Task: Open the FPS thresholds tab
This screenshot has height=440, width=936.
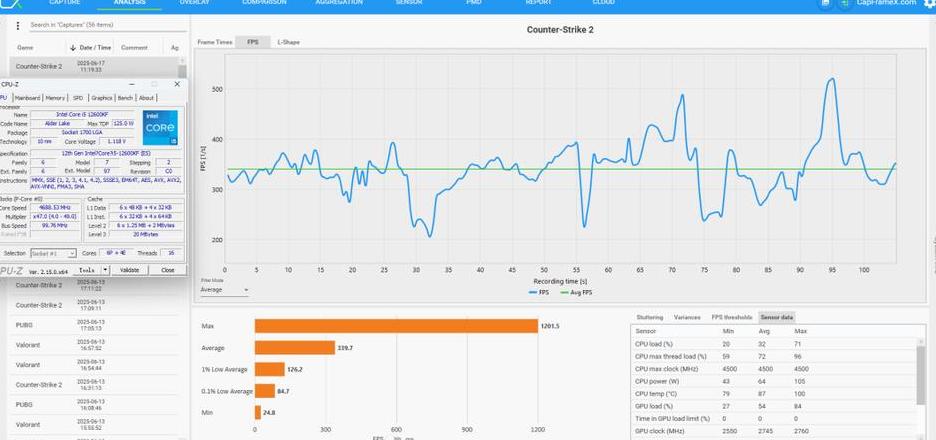Action: coord(731,318)
